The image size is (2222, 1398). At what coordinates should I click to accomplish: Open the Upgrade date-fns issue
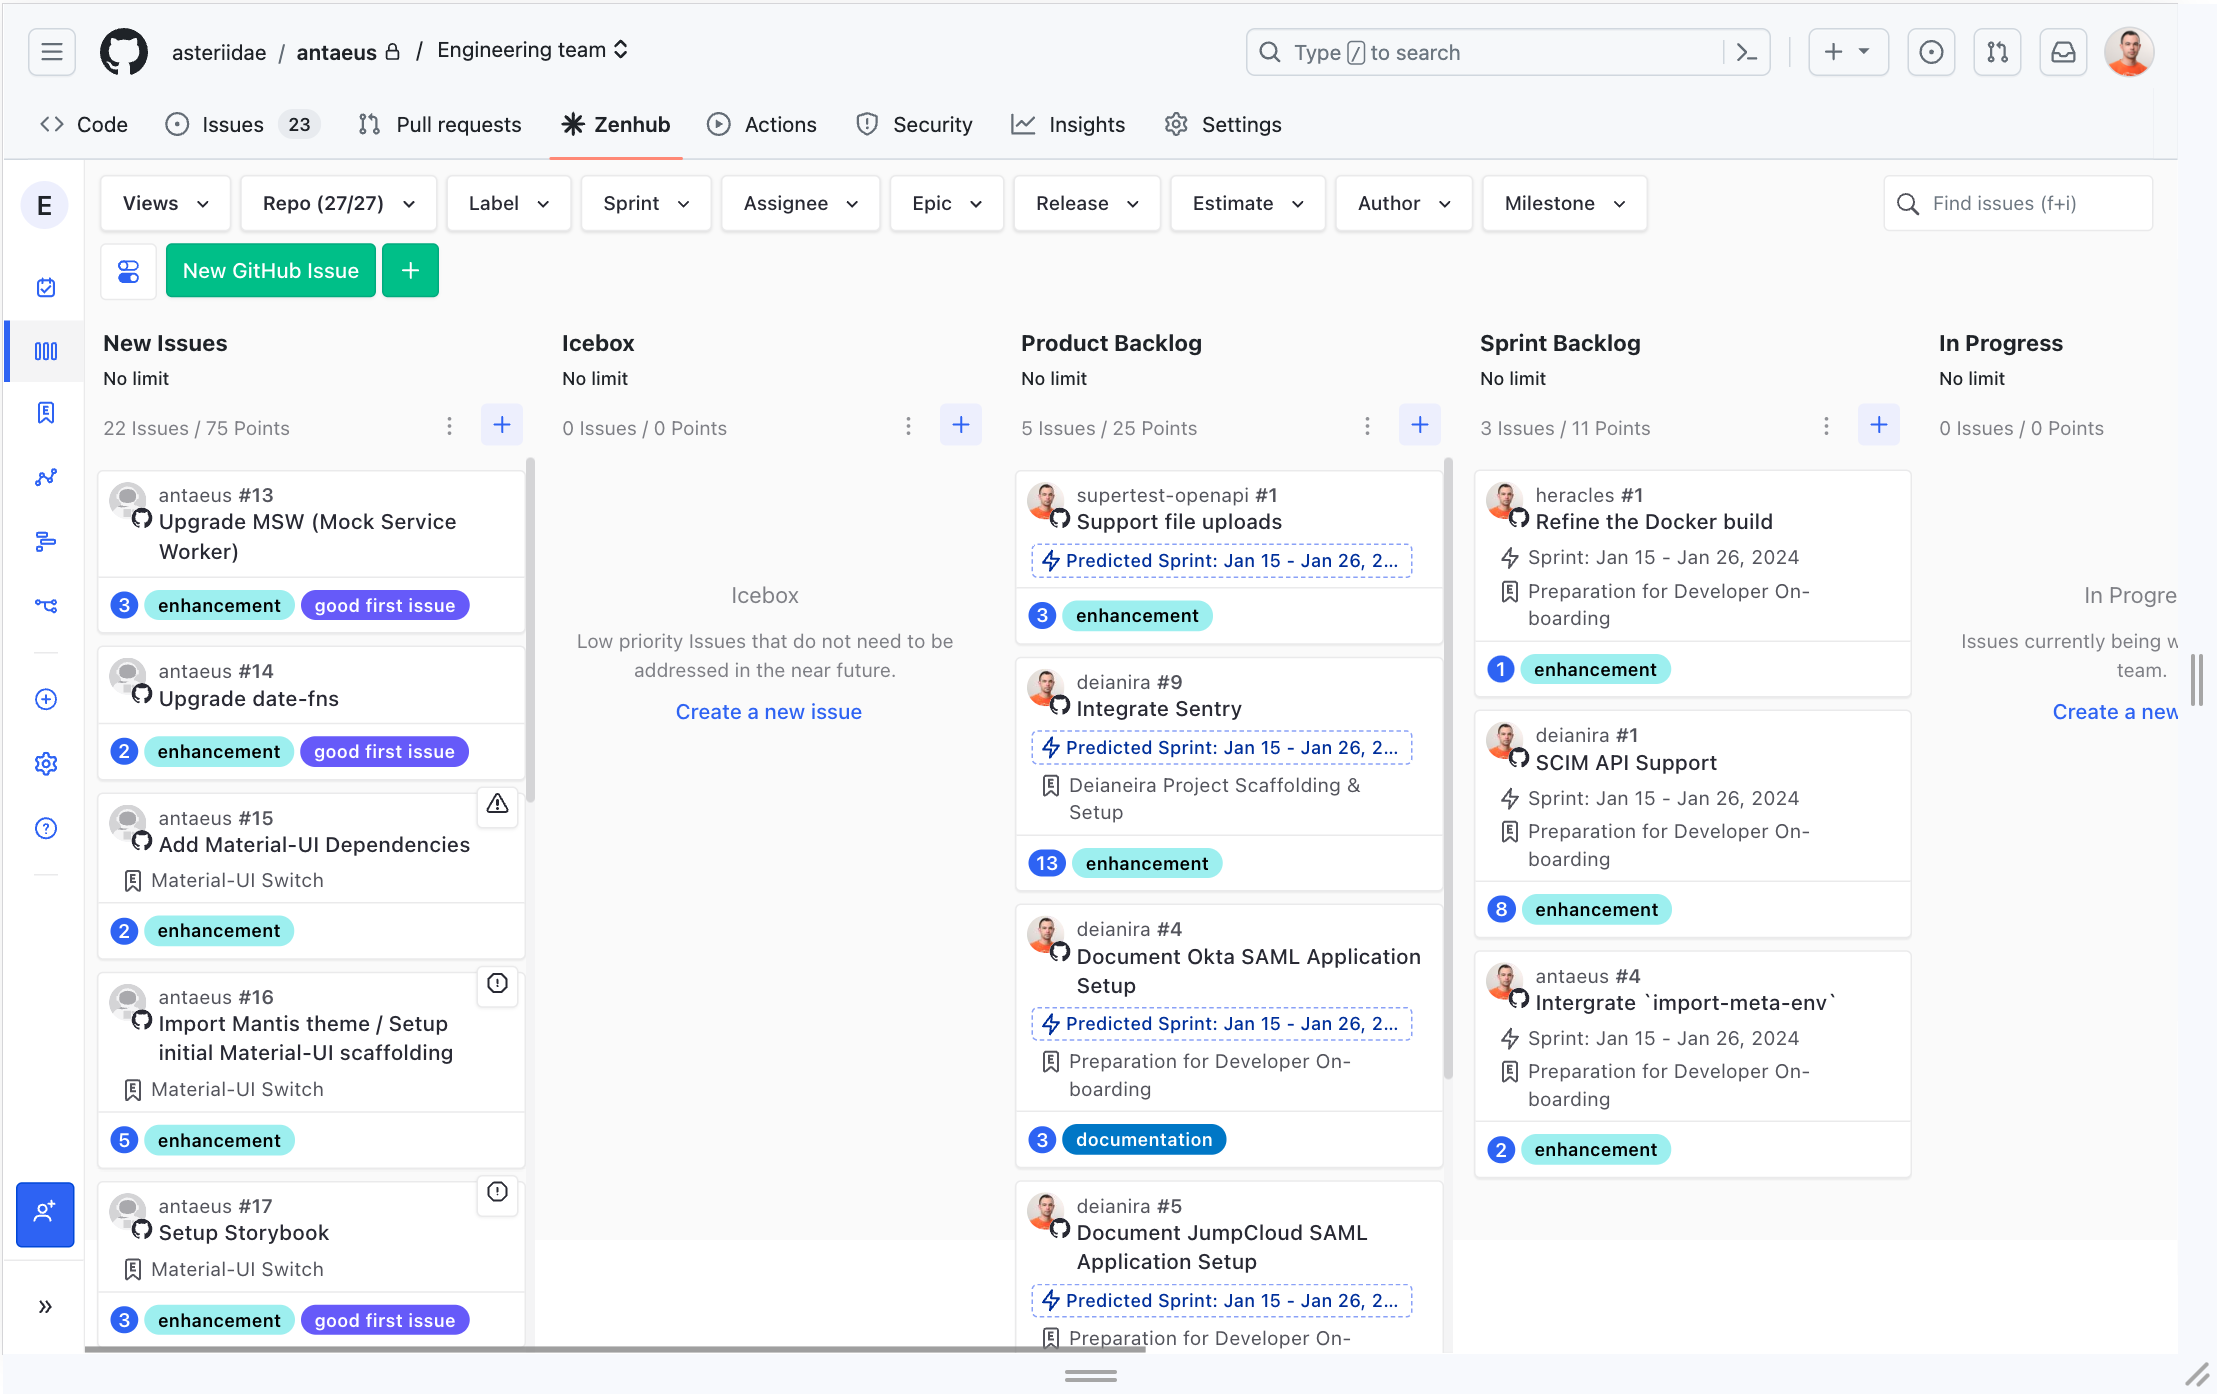249,699
